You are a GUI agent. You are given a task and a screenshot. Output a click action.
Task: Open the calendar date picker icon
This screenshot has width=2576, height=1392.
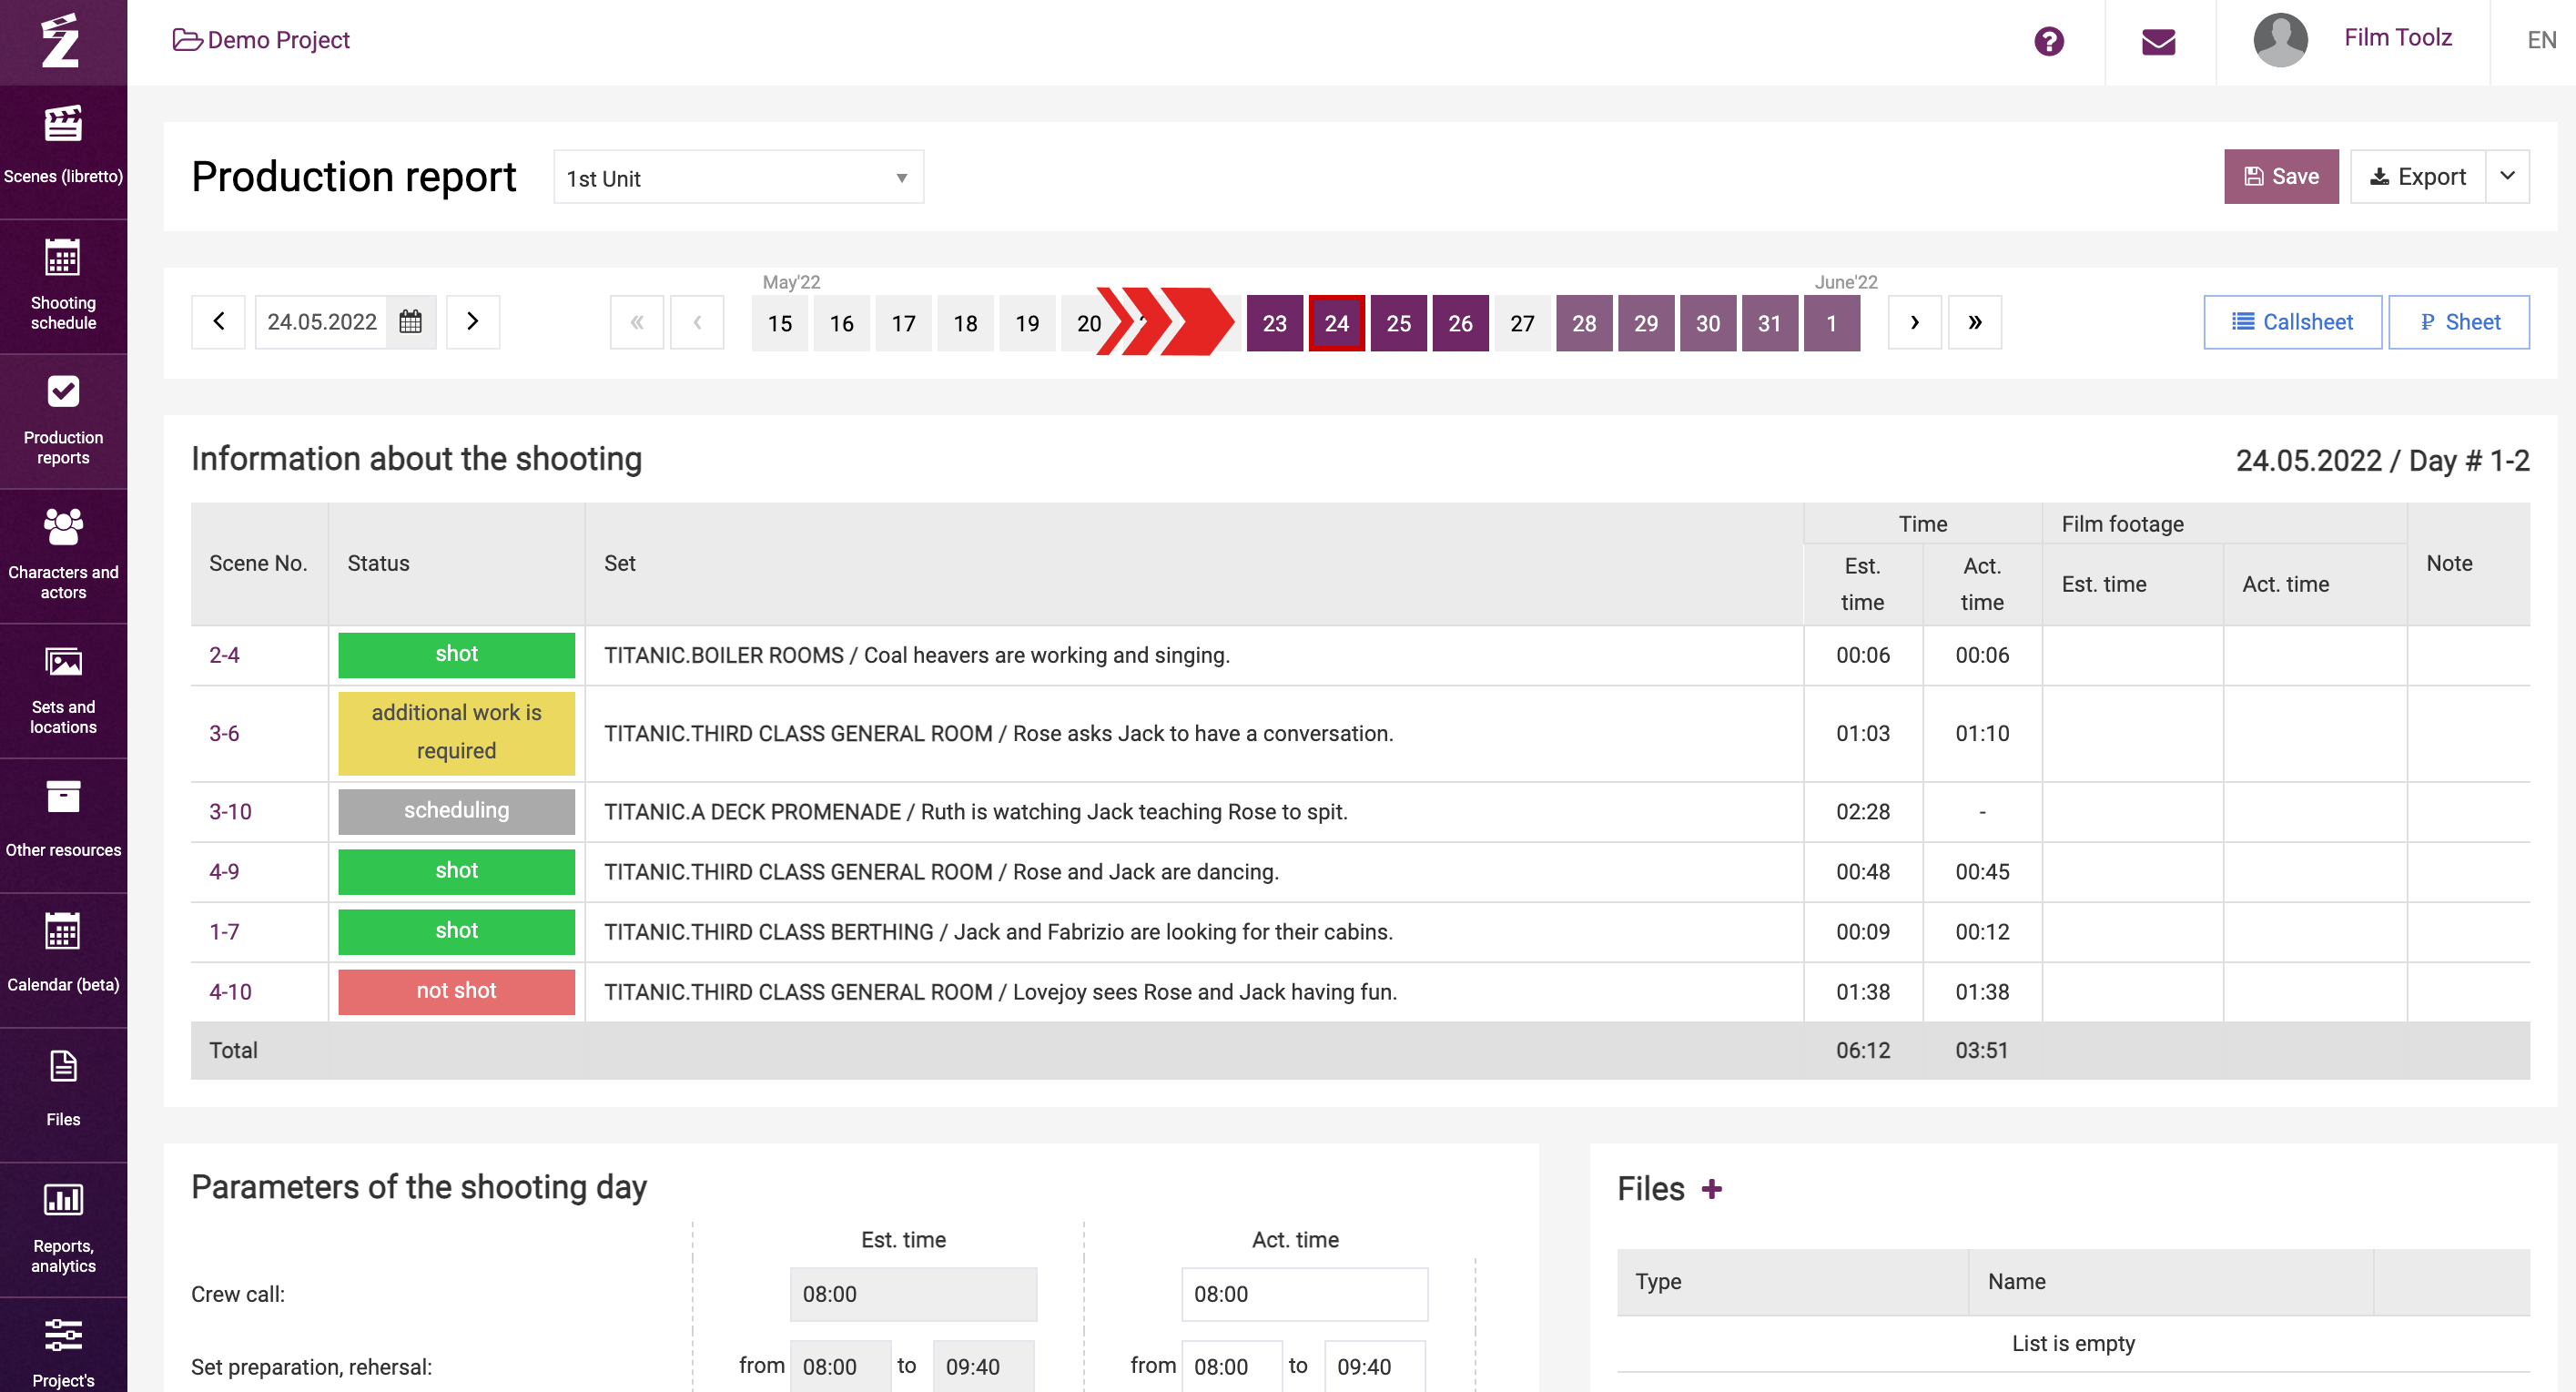click(x=410, y=322)
